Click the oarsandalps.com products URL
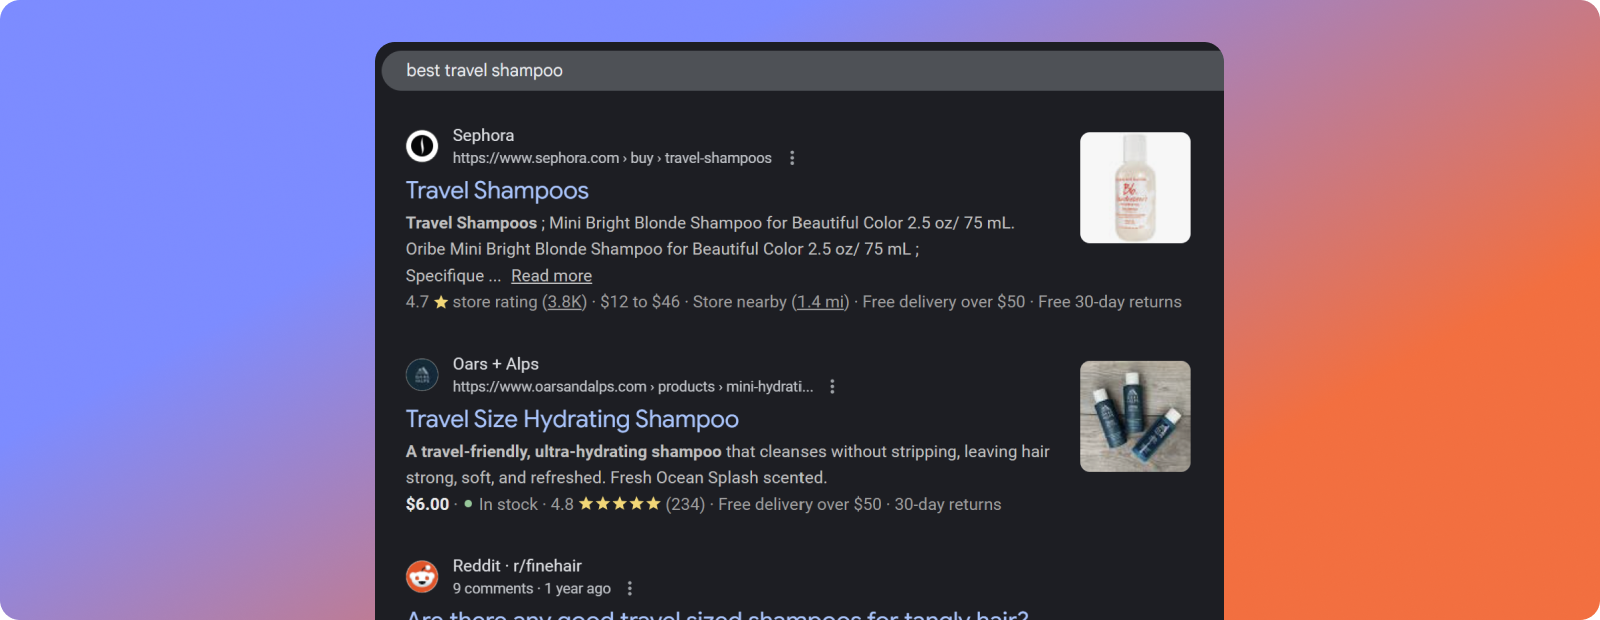1600x620 pixels. pyautogui.click(x=633, y=386)
